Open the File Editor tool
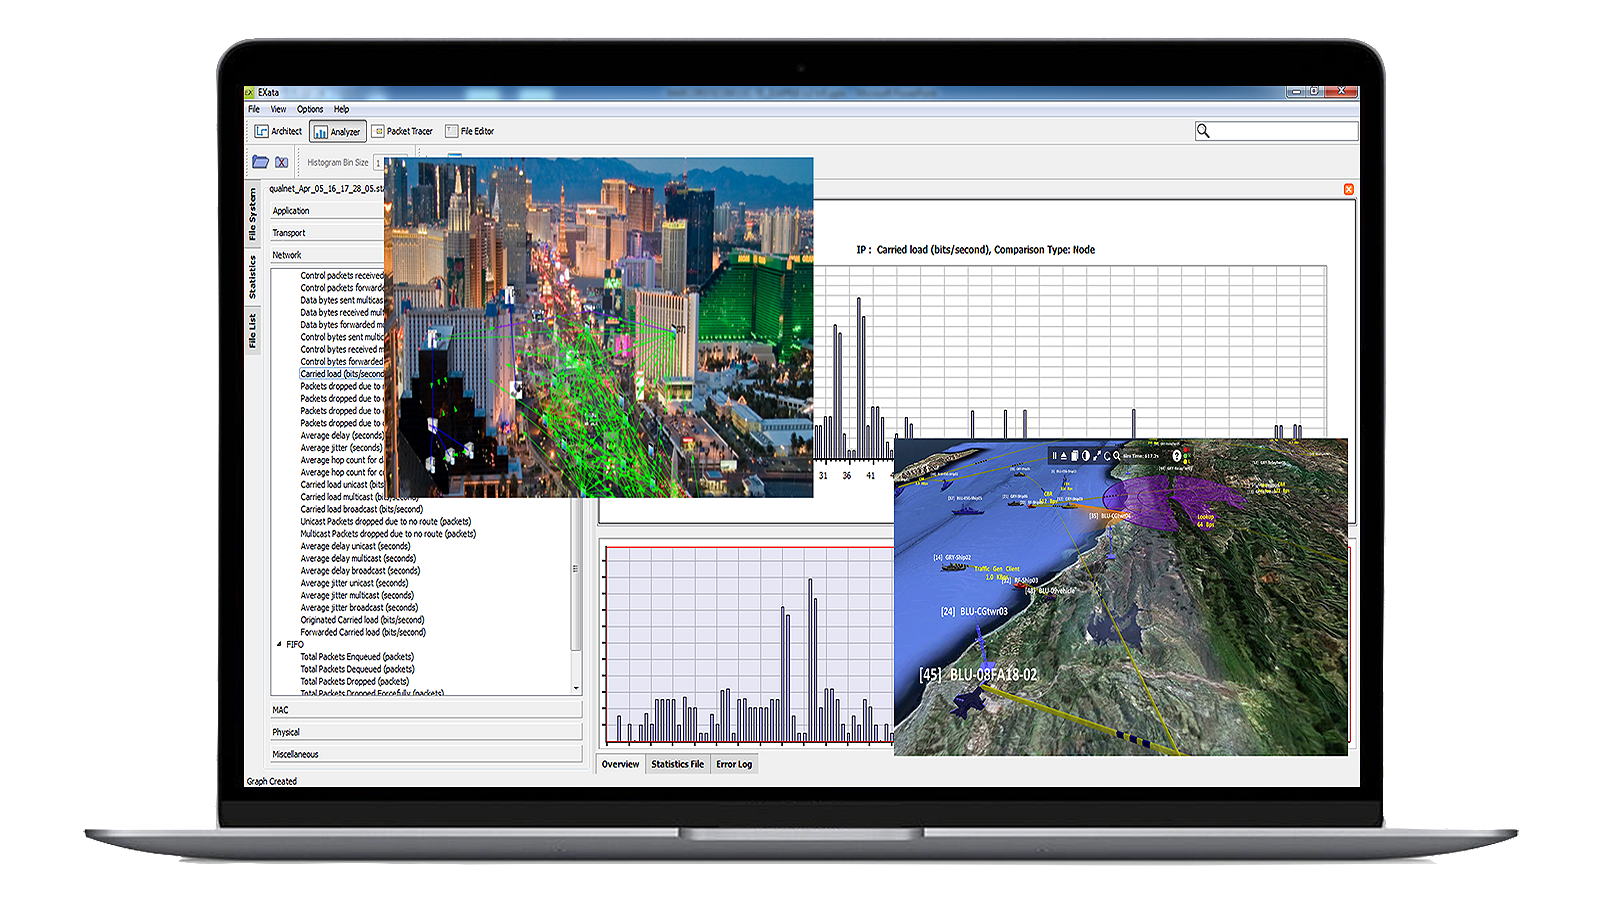Screen dimensions: 1600x900 point(470,131)
